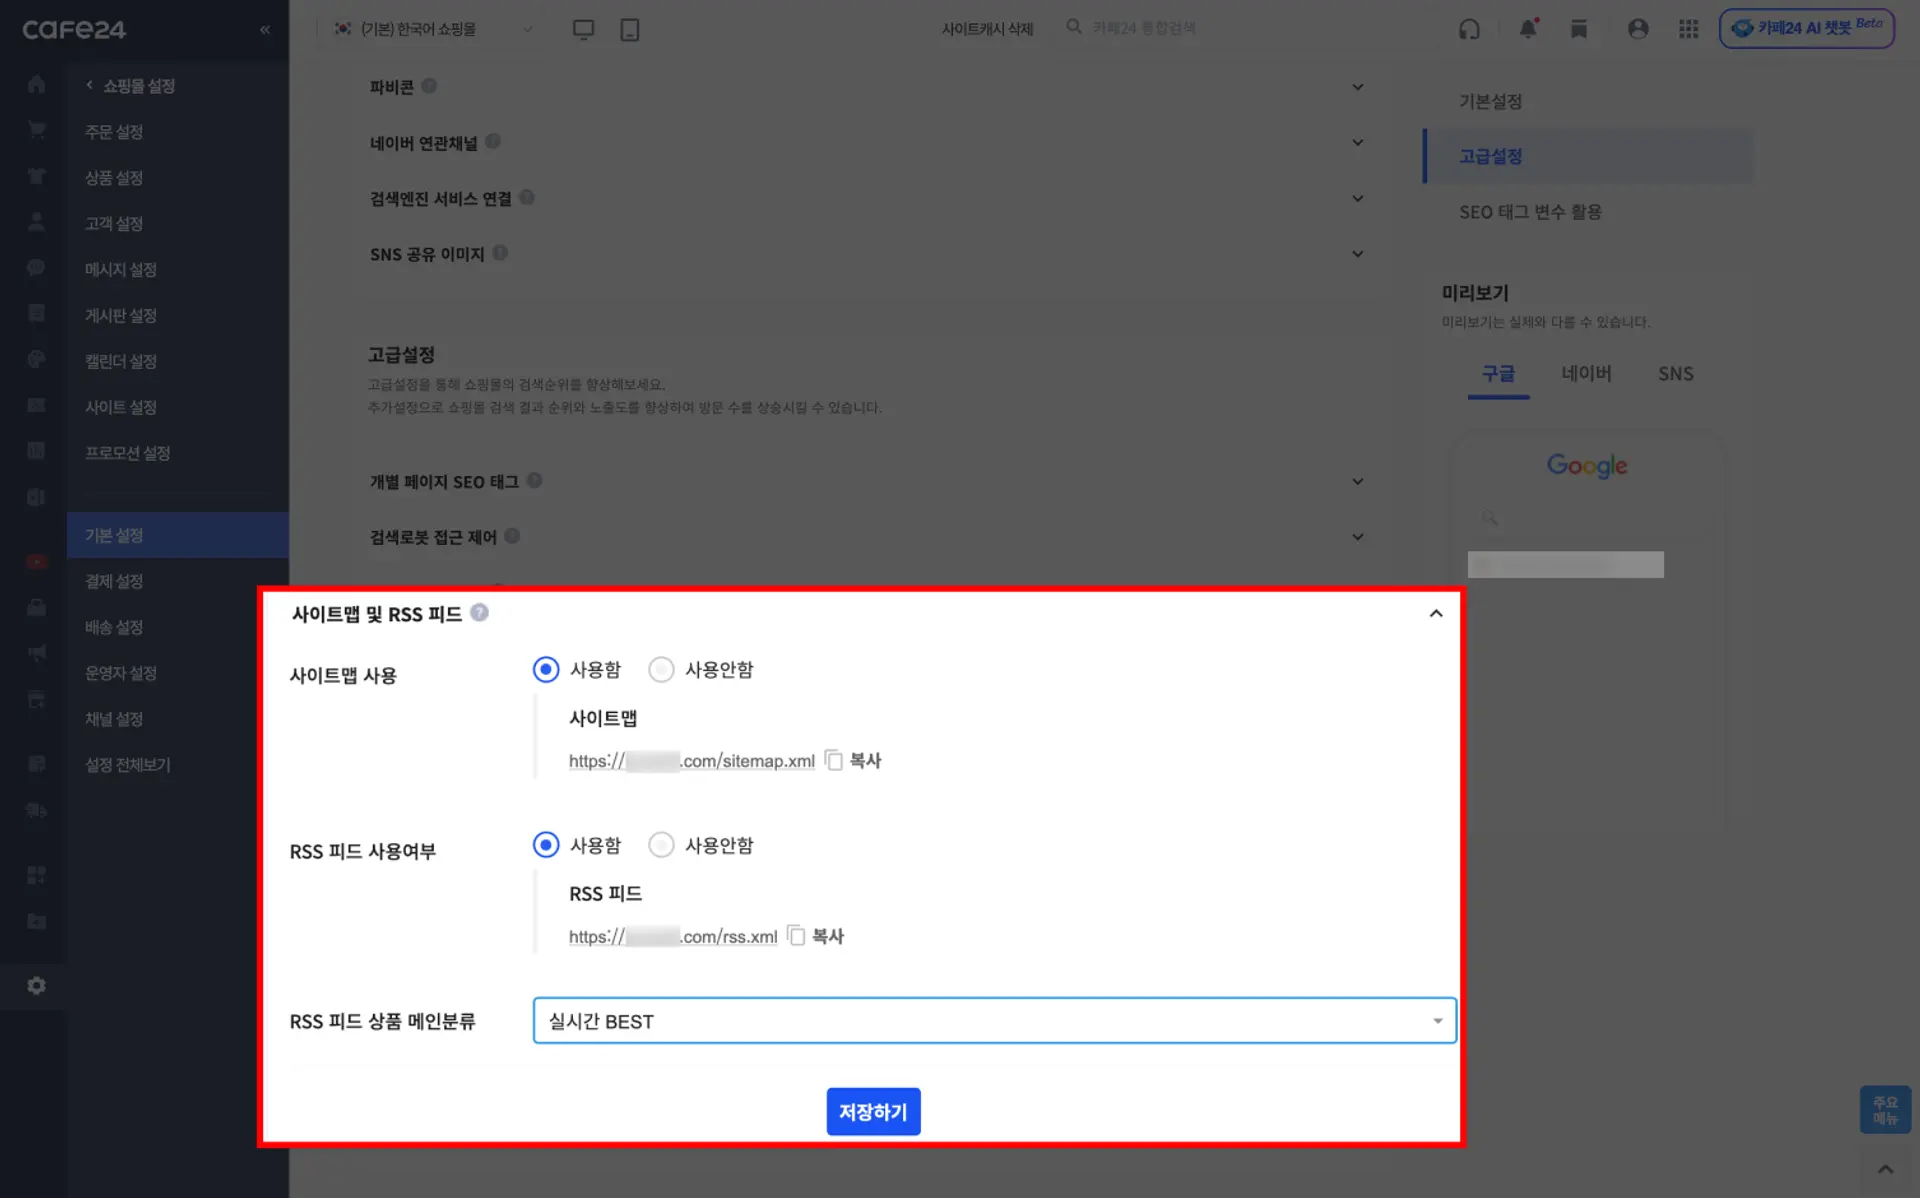The width and height of the screenshot is (1920, 1198).
Task: Click the 저장하기 button
Action: pyautogui.click(x=873, y=1112)
